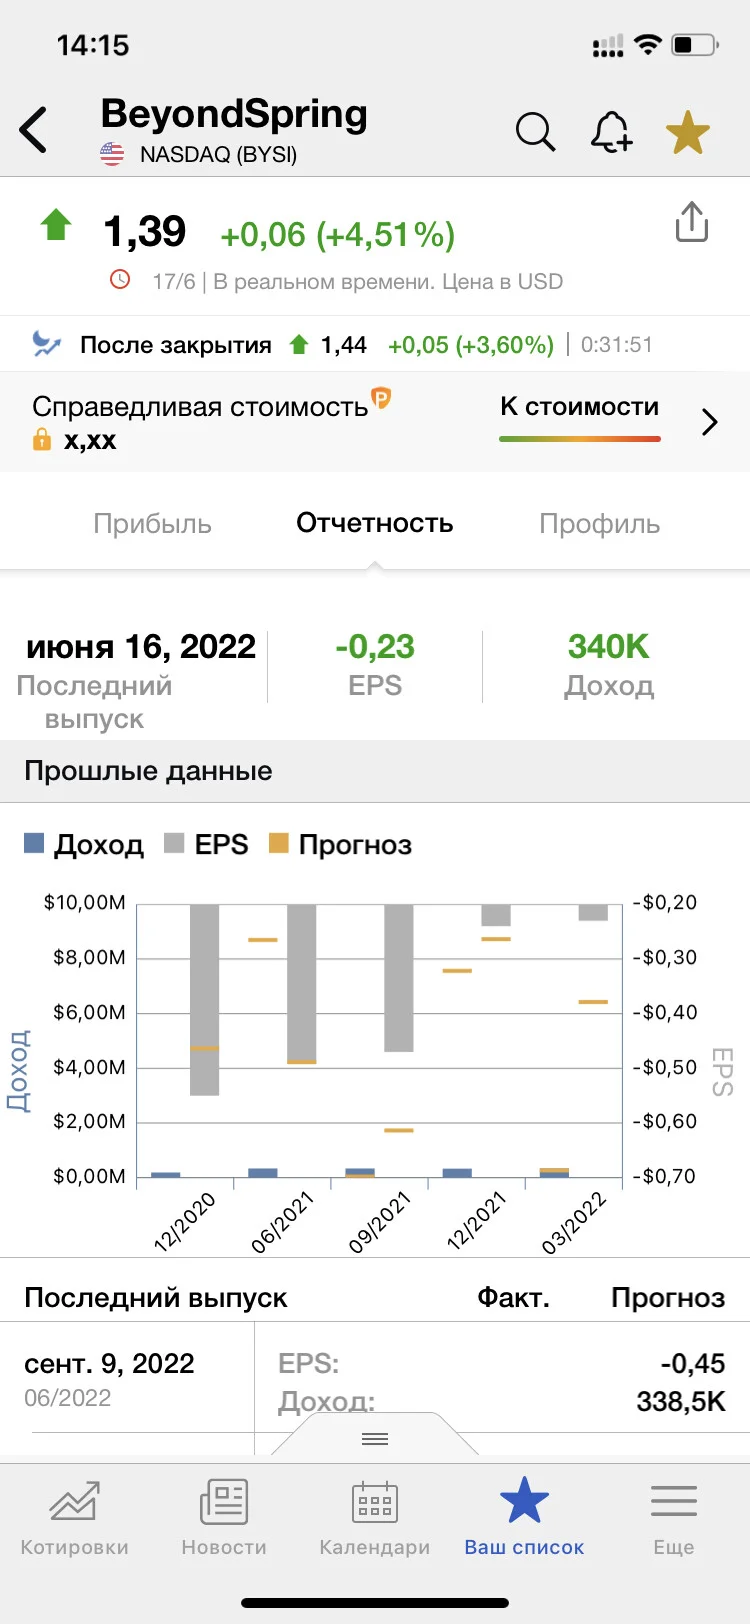Open Ваш список star icon

(524, 1518)
